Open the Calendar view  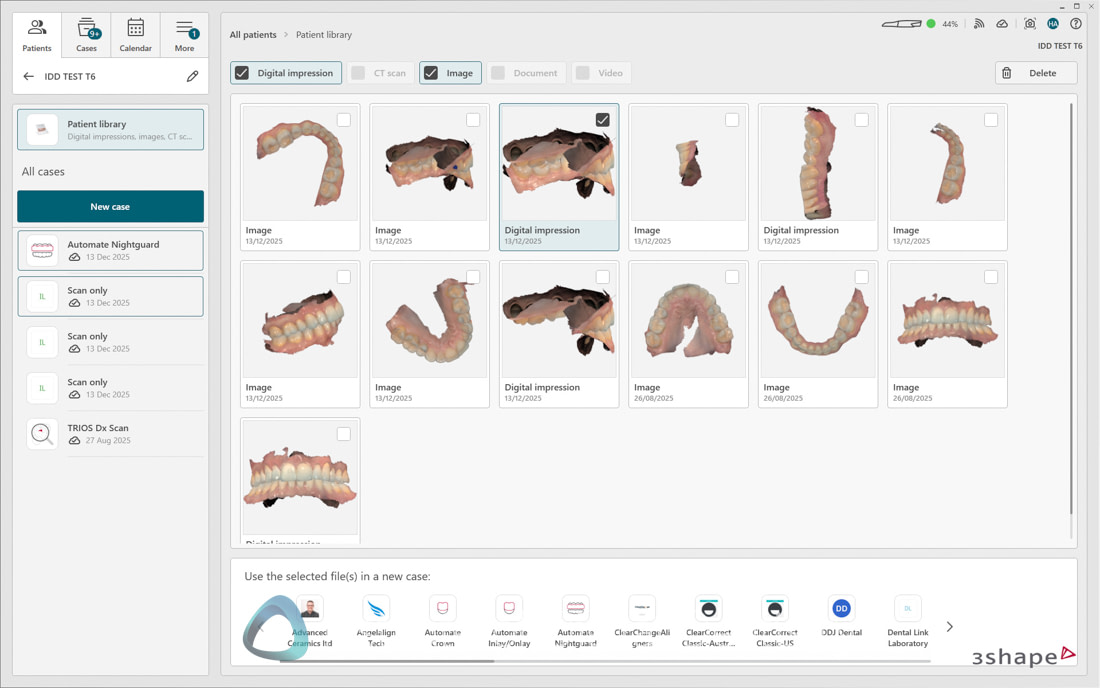pos(135,34)
